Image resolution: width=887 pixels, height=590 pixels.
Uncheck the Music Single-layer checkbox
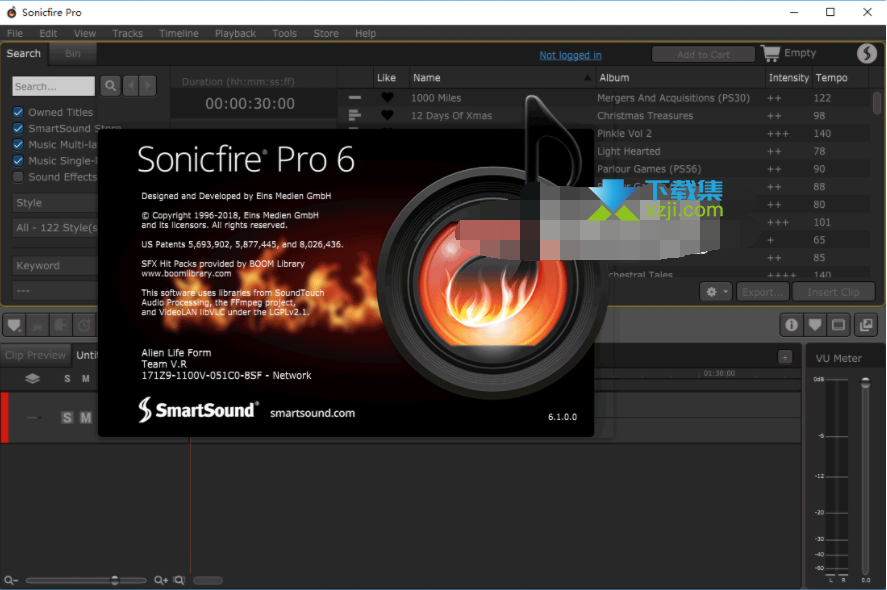click(x=18, y=161)
